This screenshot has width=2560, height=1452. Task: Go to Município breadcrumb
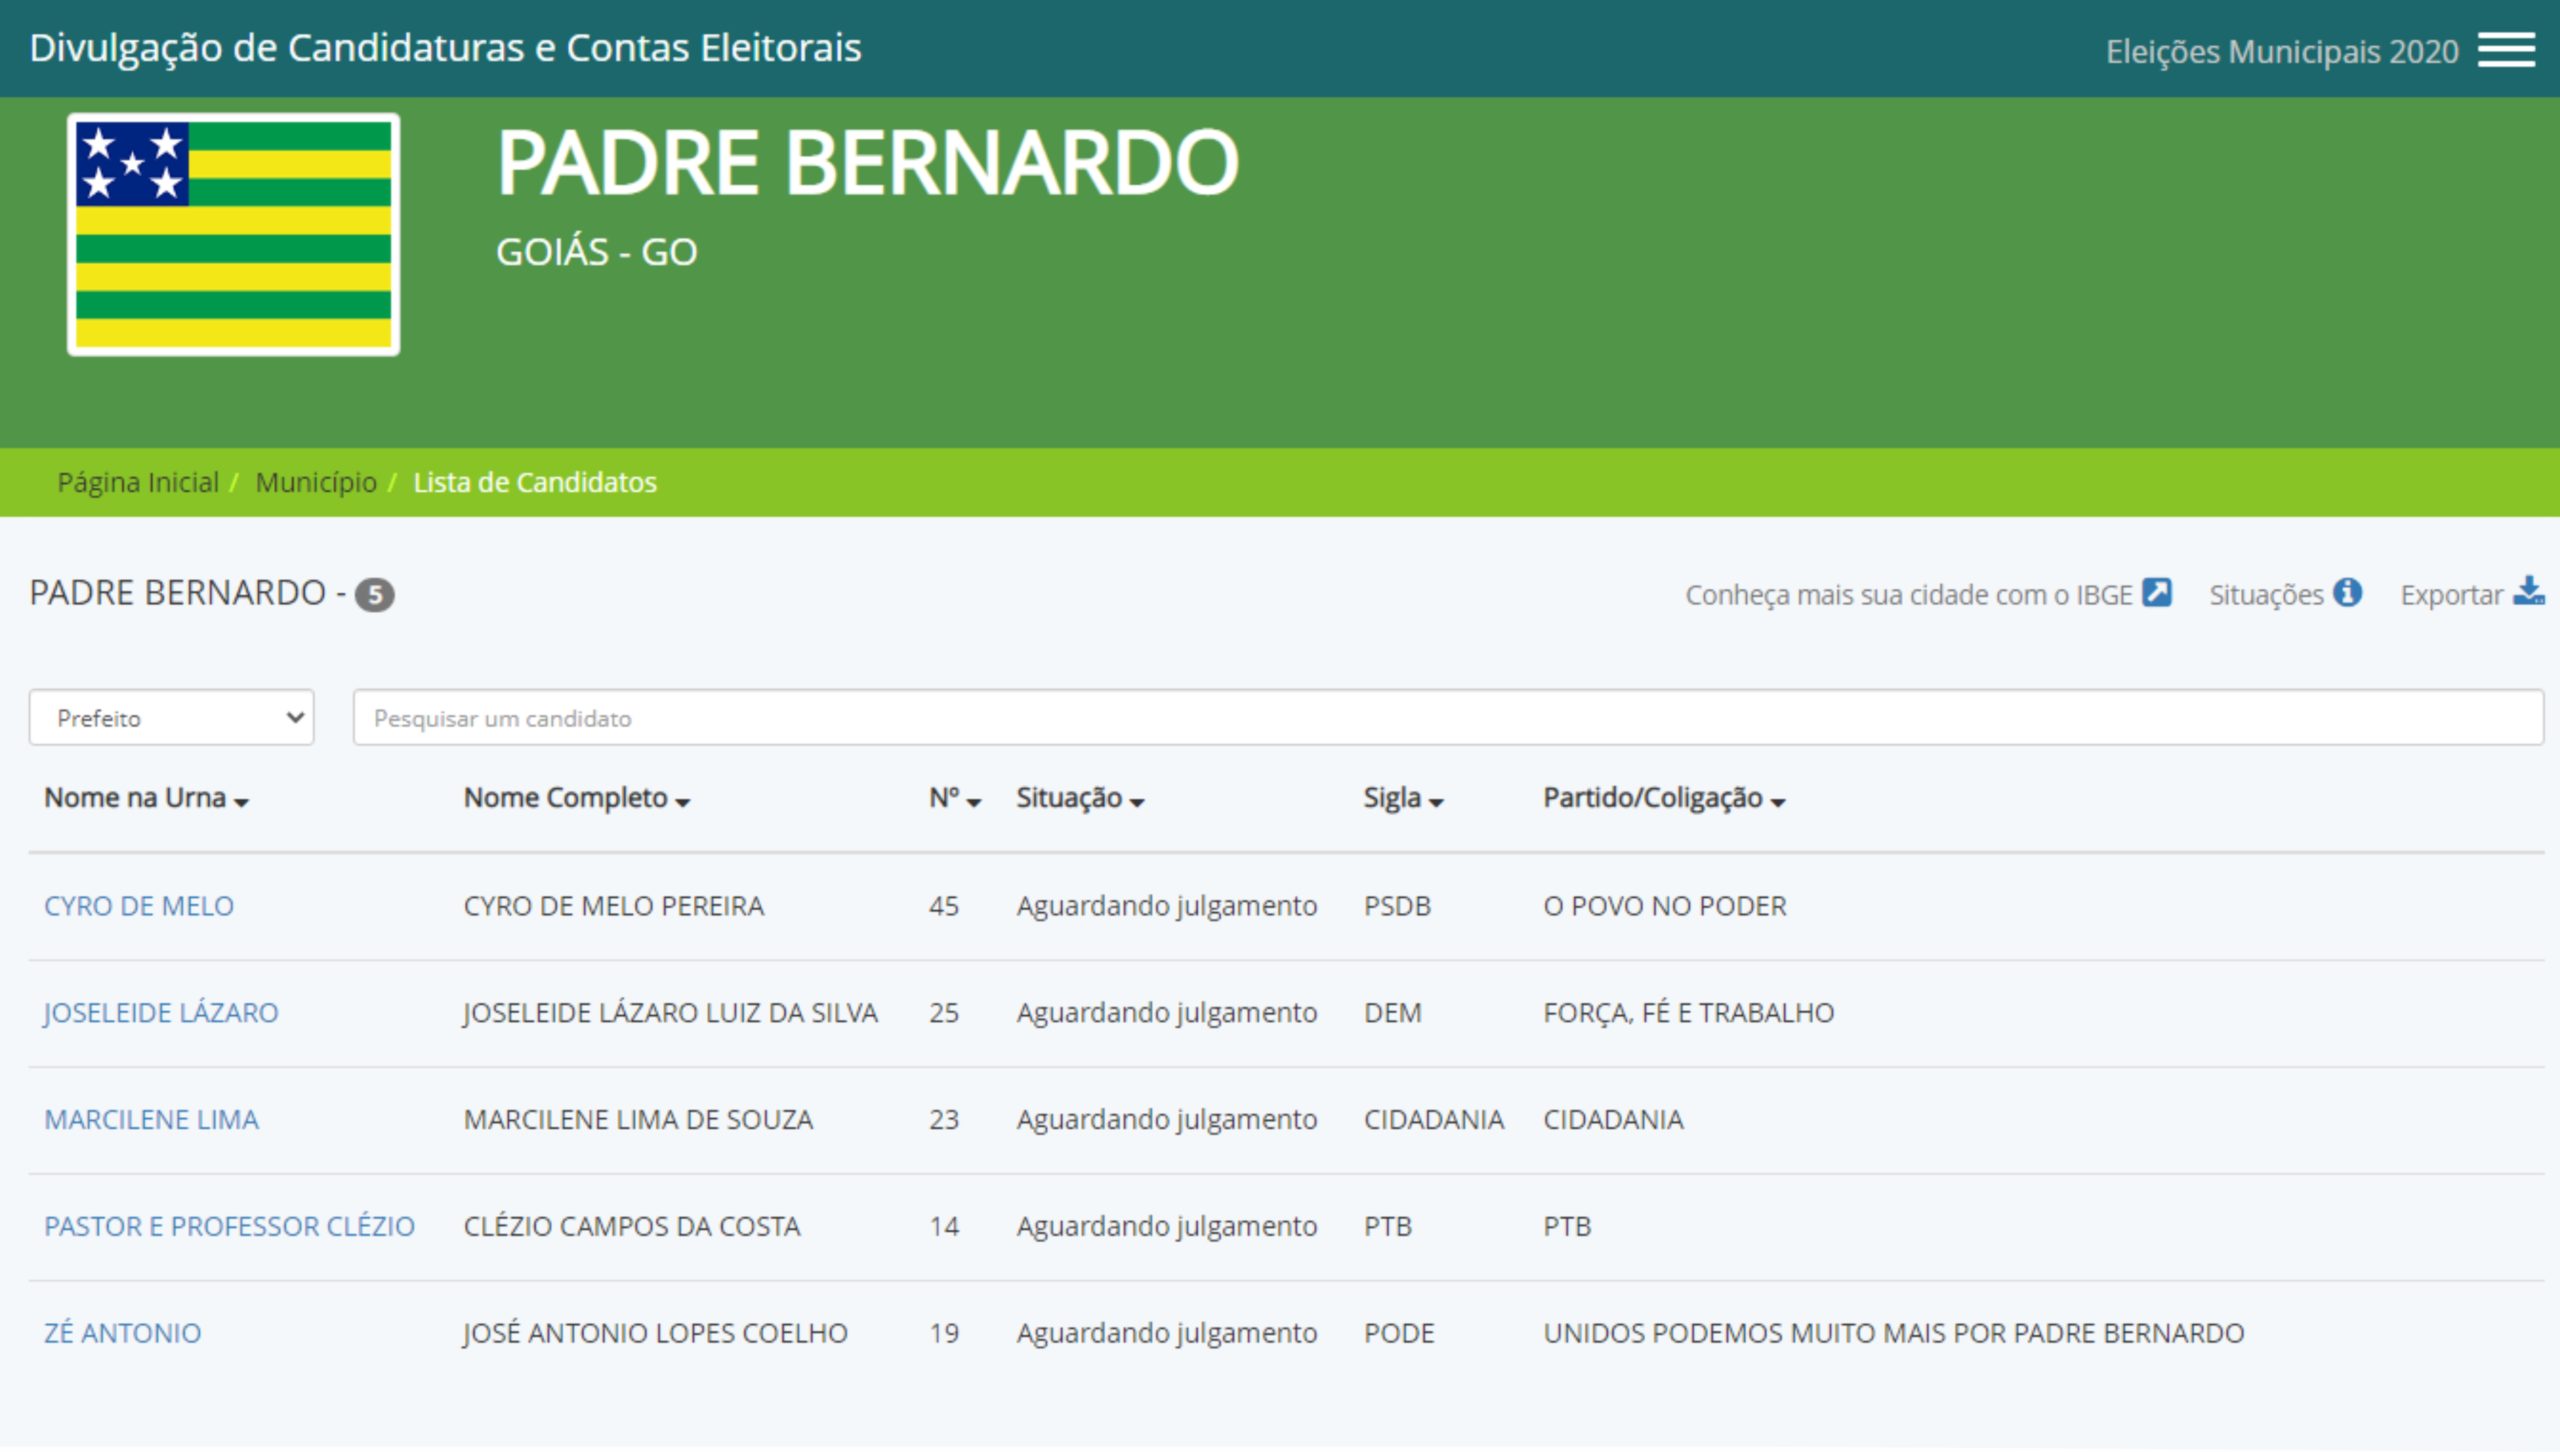click(316, 482)
